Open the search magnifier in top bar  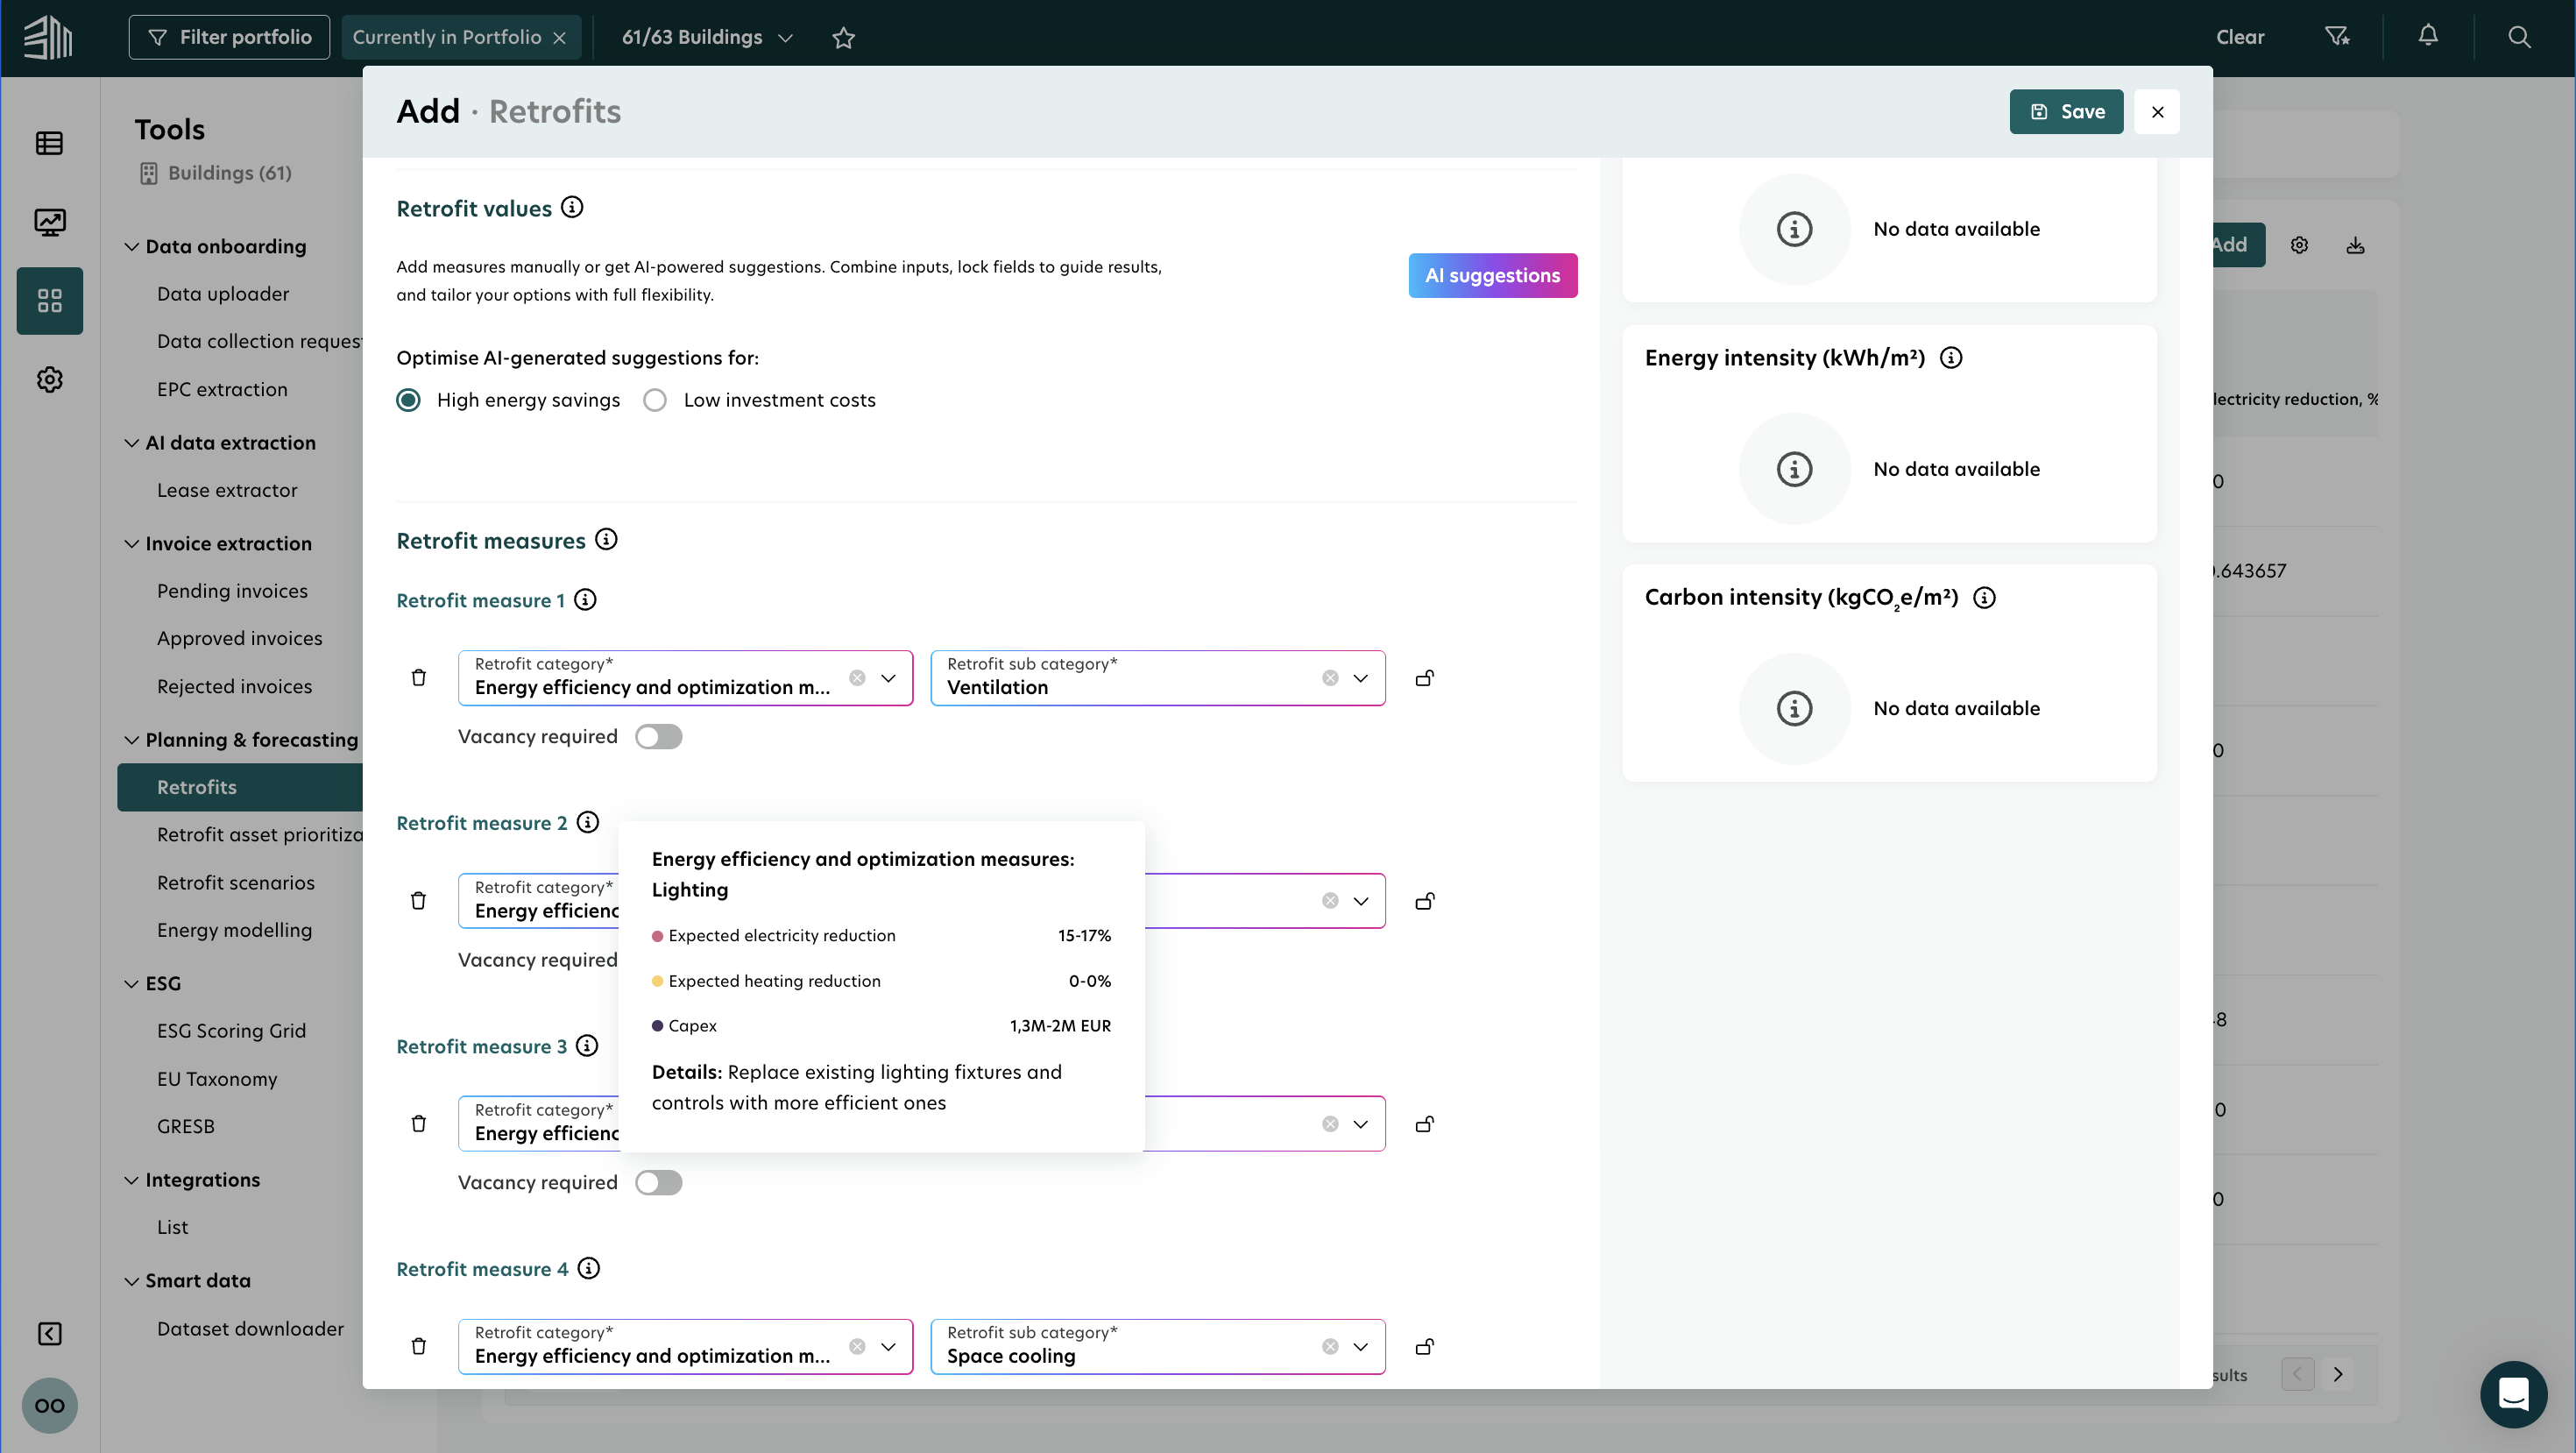click(2518, 37)
